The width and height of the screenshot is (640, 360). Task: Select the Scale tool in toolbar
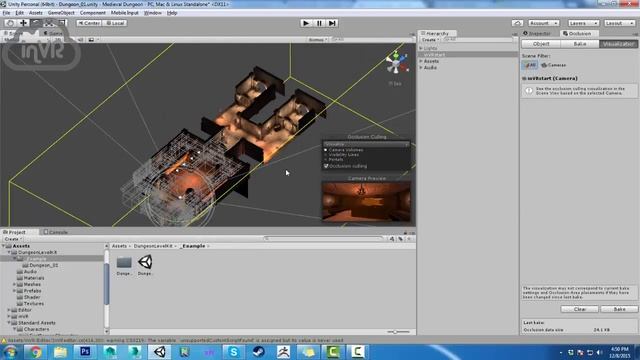pos(49,23)
